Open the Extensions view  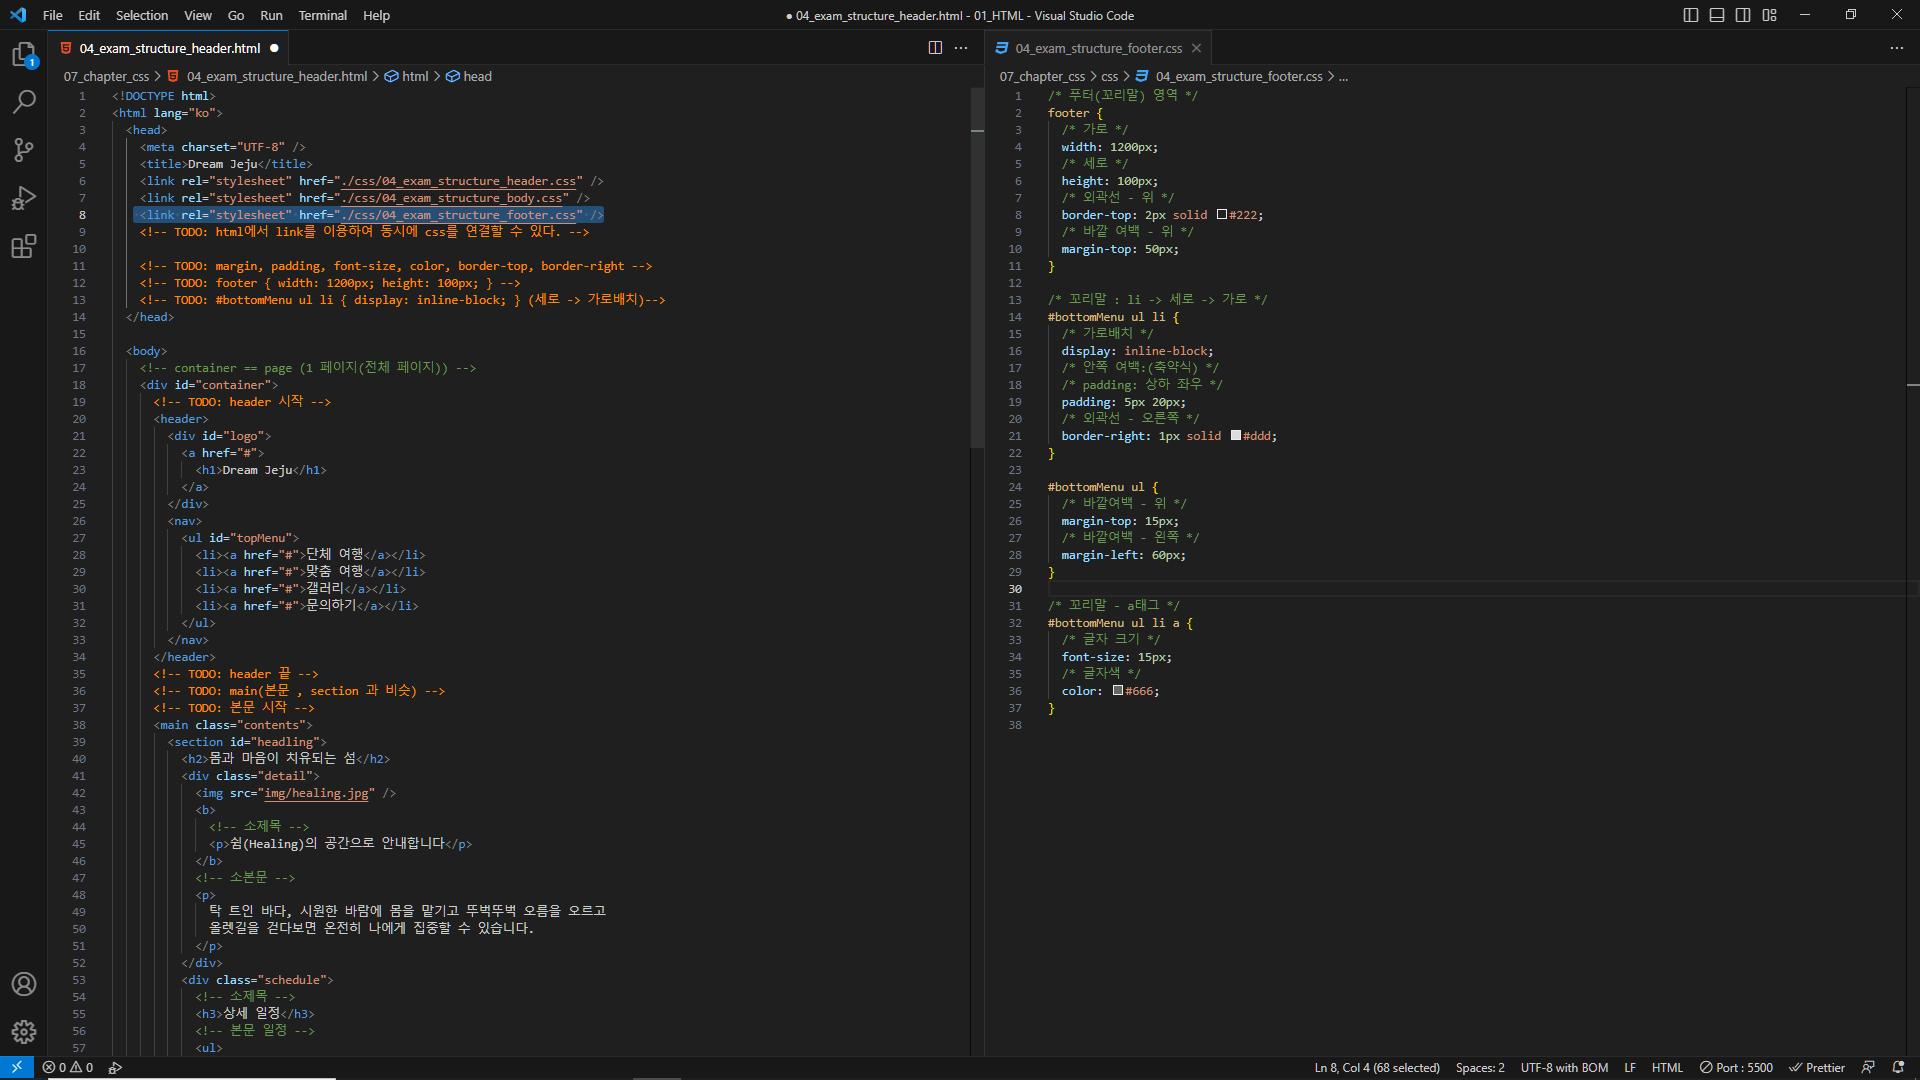24,246
